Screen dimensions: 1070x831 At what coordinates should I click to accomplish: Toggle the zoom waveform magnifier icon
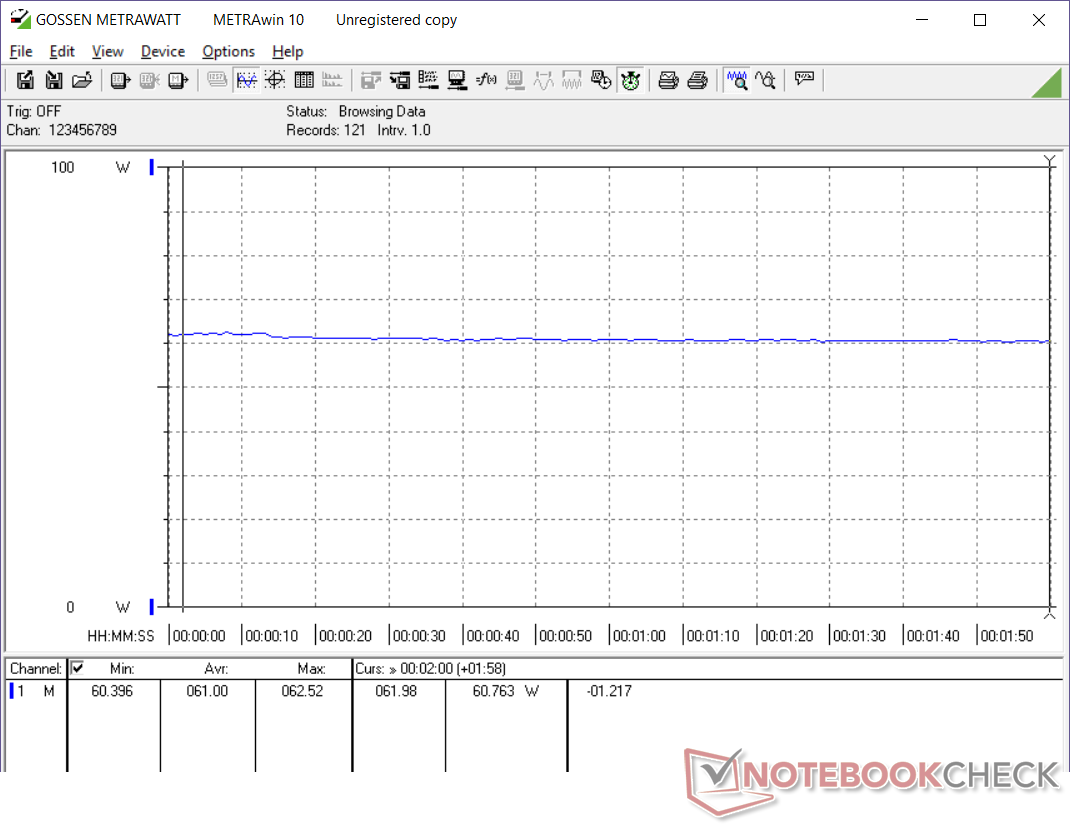737,81
